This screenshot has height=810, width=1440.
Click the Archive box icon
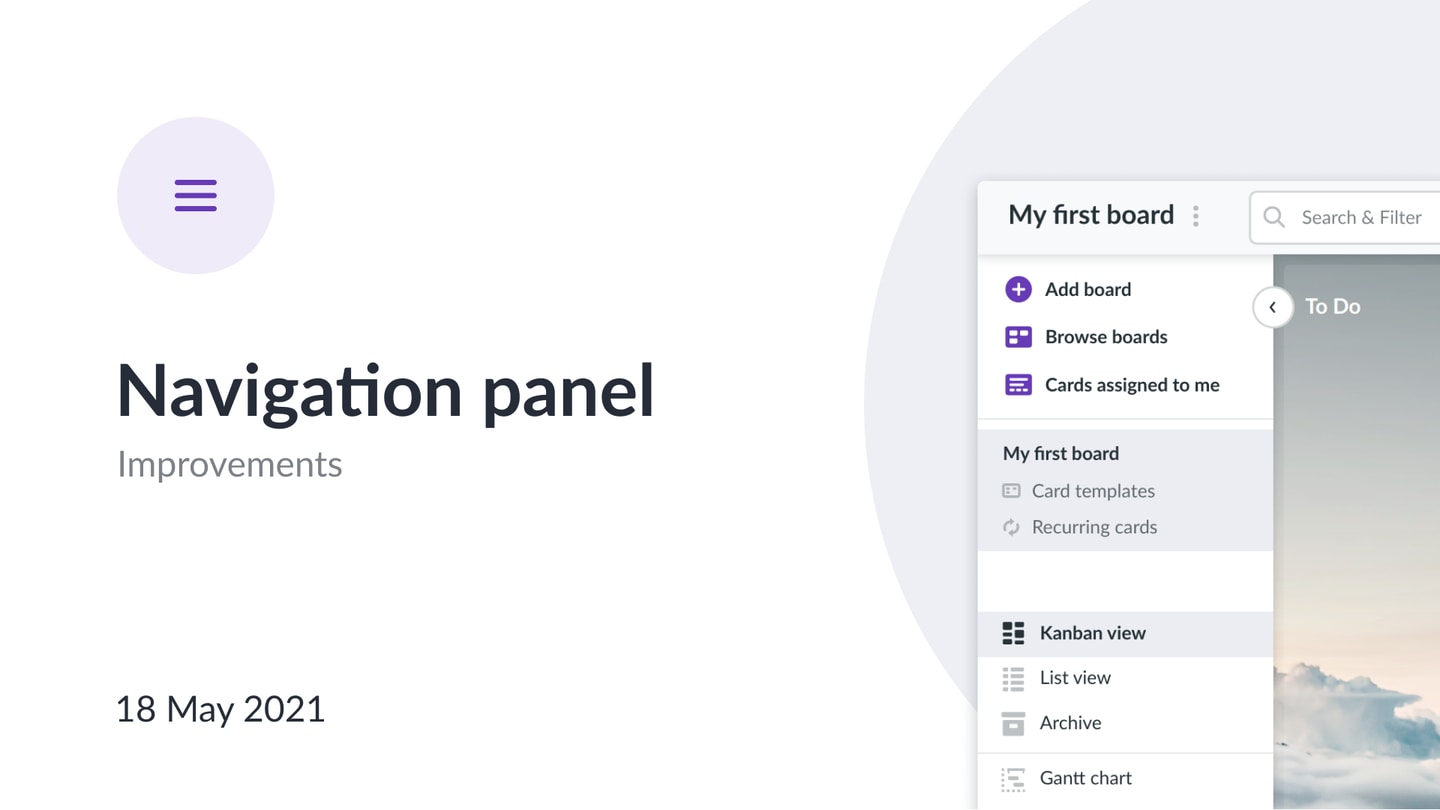pyautogui.click(x=1013, y=723)
